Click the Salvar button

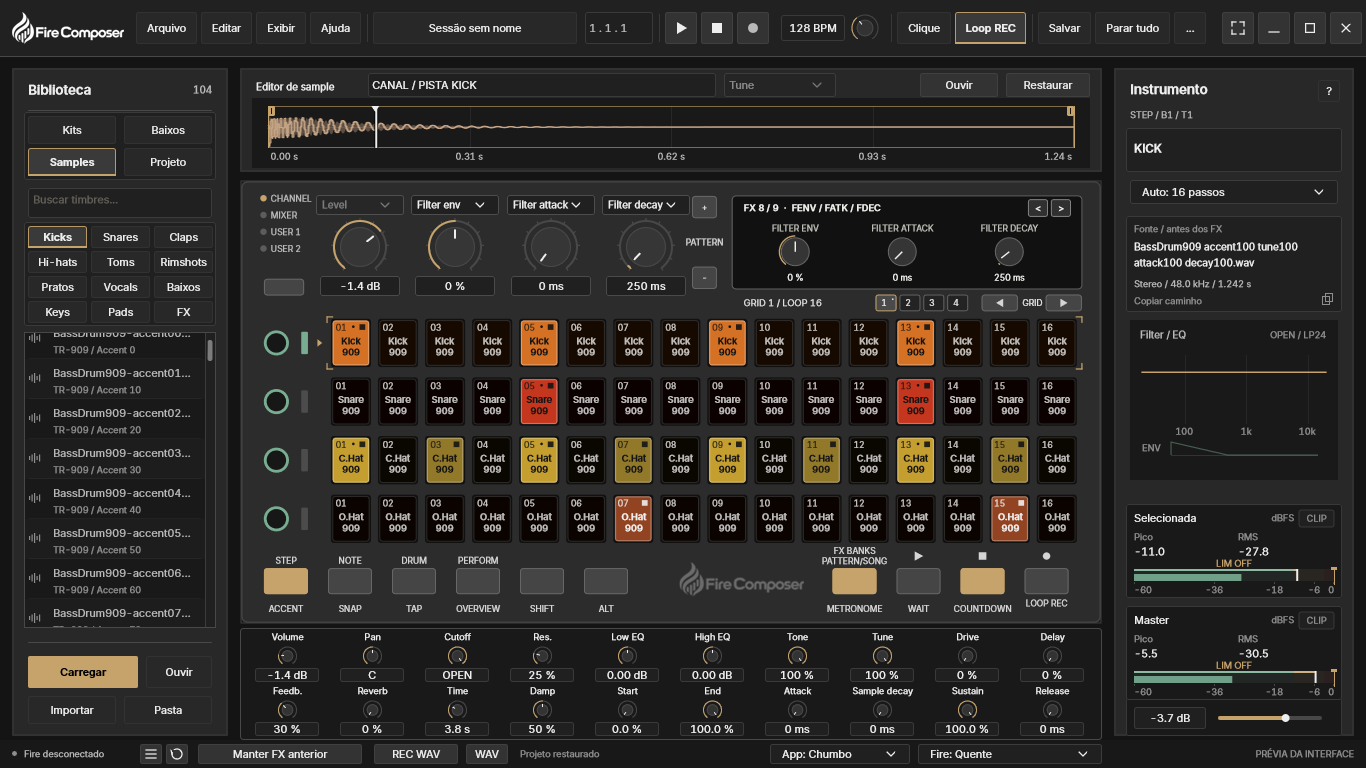click(1064, 28)
